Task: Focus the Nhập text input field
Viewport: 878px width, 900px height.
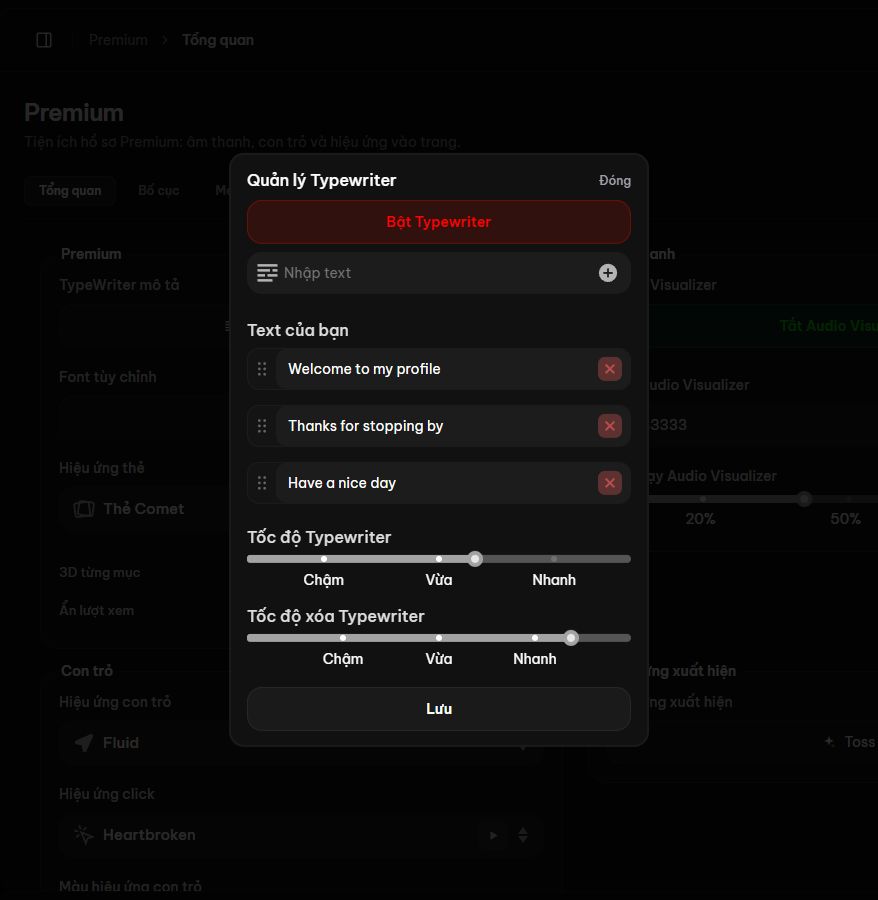Action: tap(439, 273)
